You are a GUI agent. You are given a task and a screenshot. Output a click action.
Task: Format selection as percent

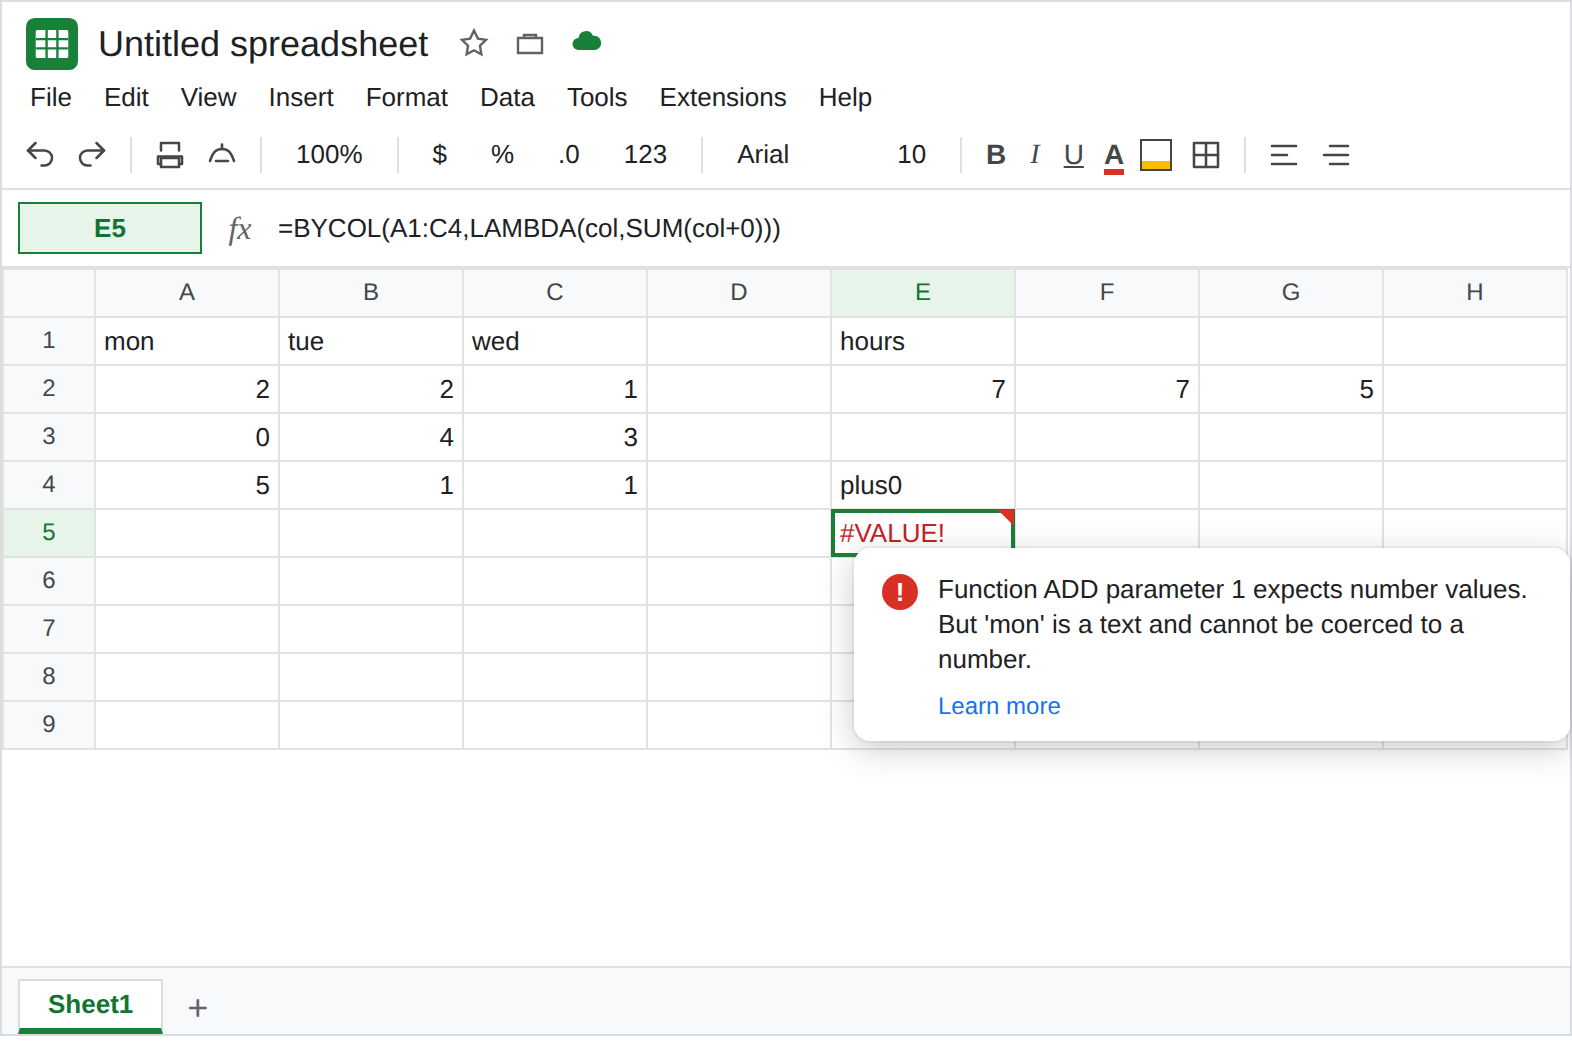point(502,155)
